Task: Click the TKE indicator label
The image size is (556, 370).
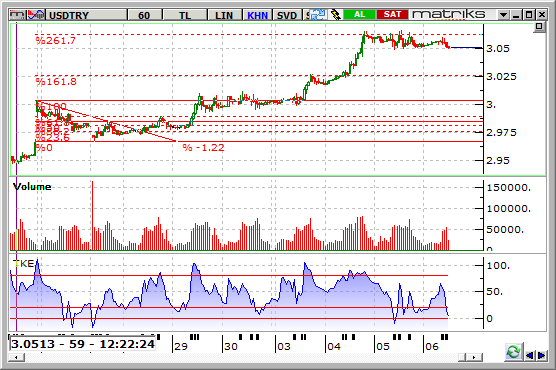Action: (23, 263)
